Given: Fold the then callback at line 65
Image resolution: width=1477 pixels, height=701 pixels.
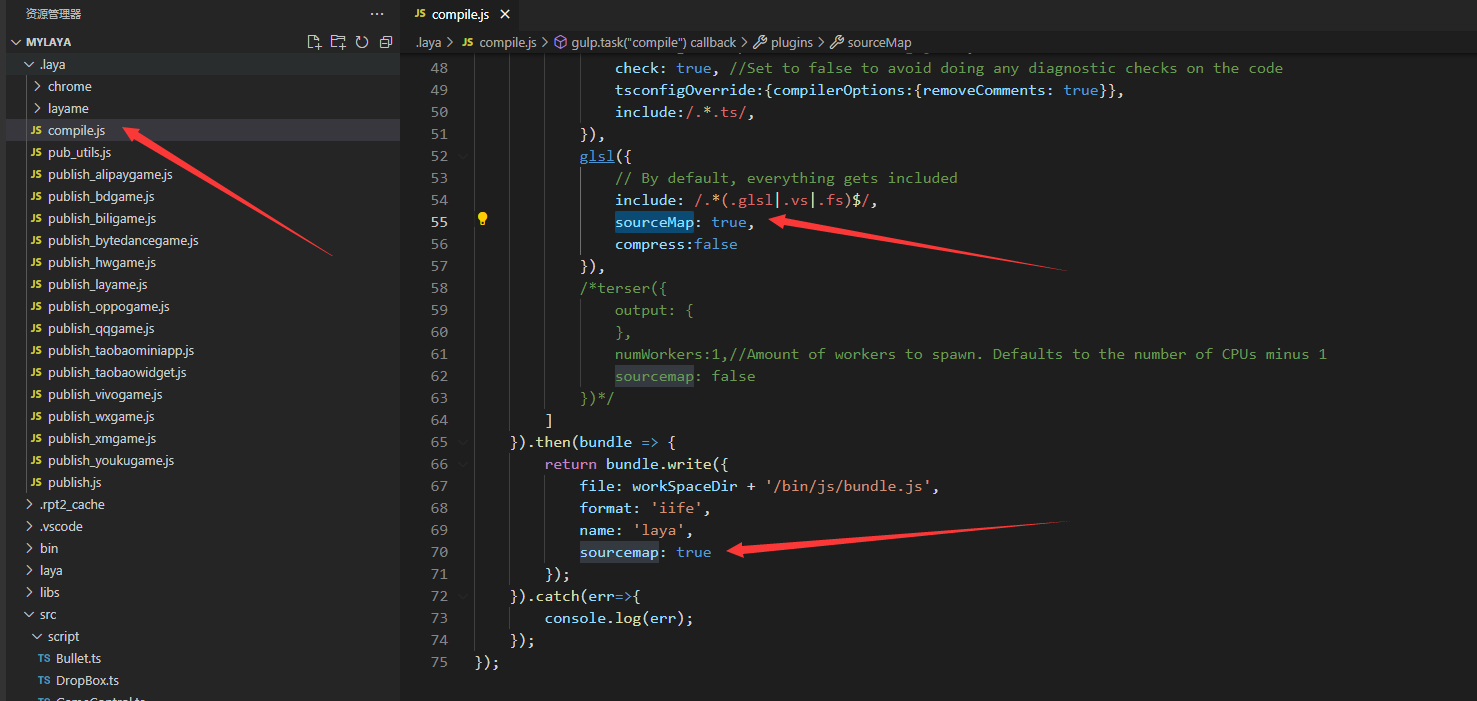Looking at the screenshot, I should tap(462, 442).
